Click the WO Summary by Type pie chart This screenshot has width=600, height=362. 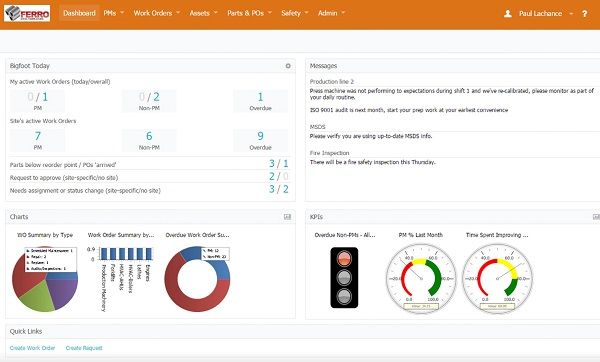(45, 279)
